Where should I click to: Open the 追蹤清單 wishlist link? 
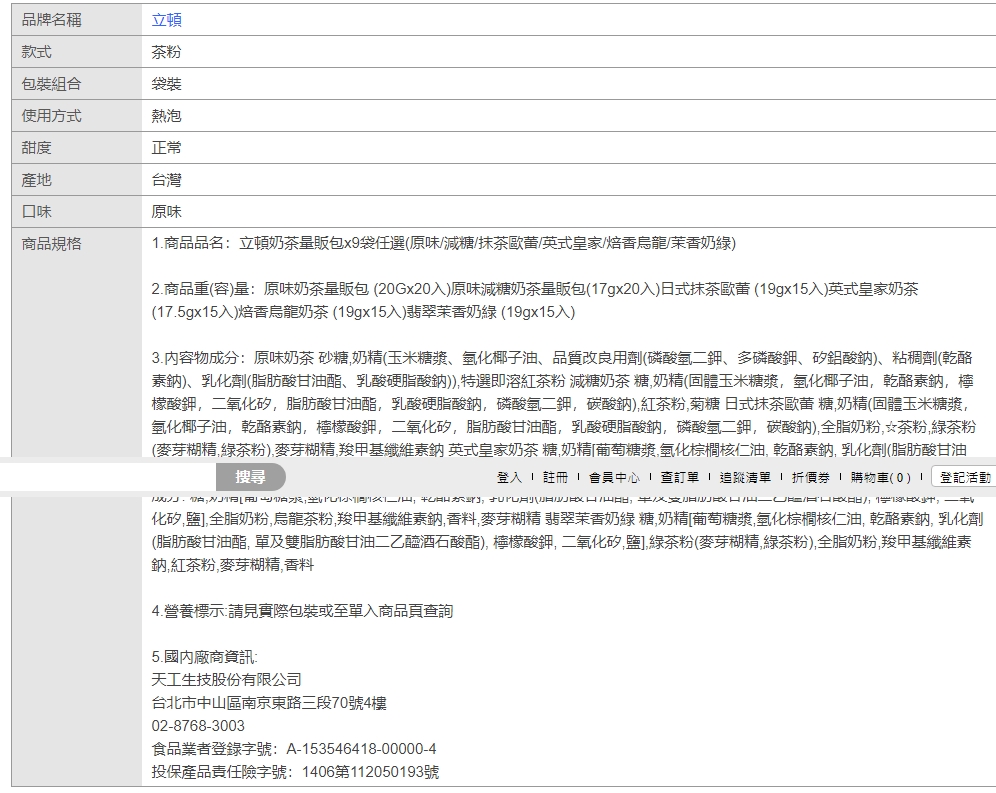(x=745, y=477)
